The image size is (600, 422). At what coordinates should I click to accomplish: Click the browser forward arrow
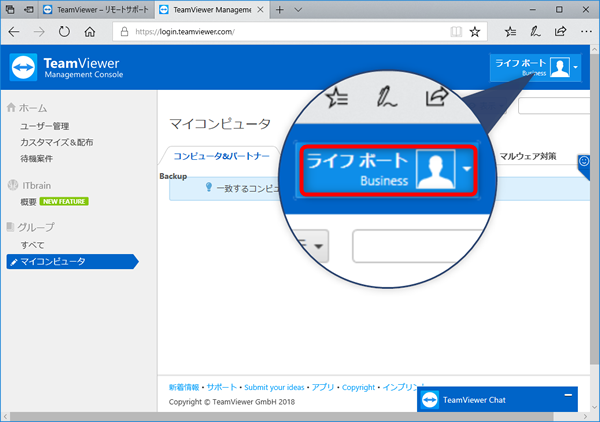pyautogui.click(x=39, y=31)
